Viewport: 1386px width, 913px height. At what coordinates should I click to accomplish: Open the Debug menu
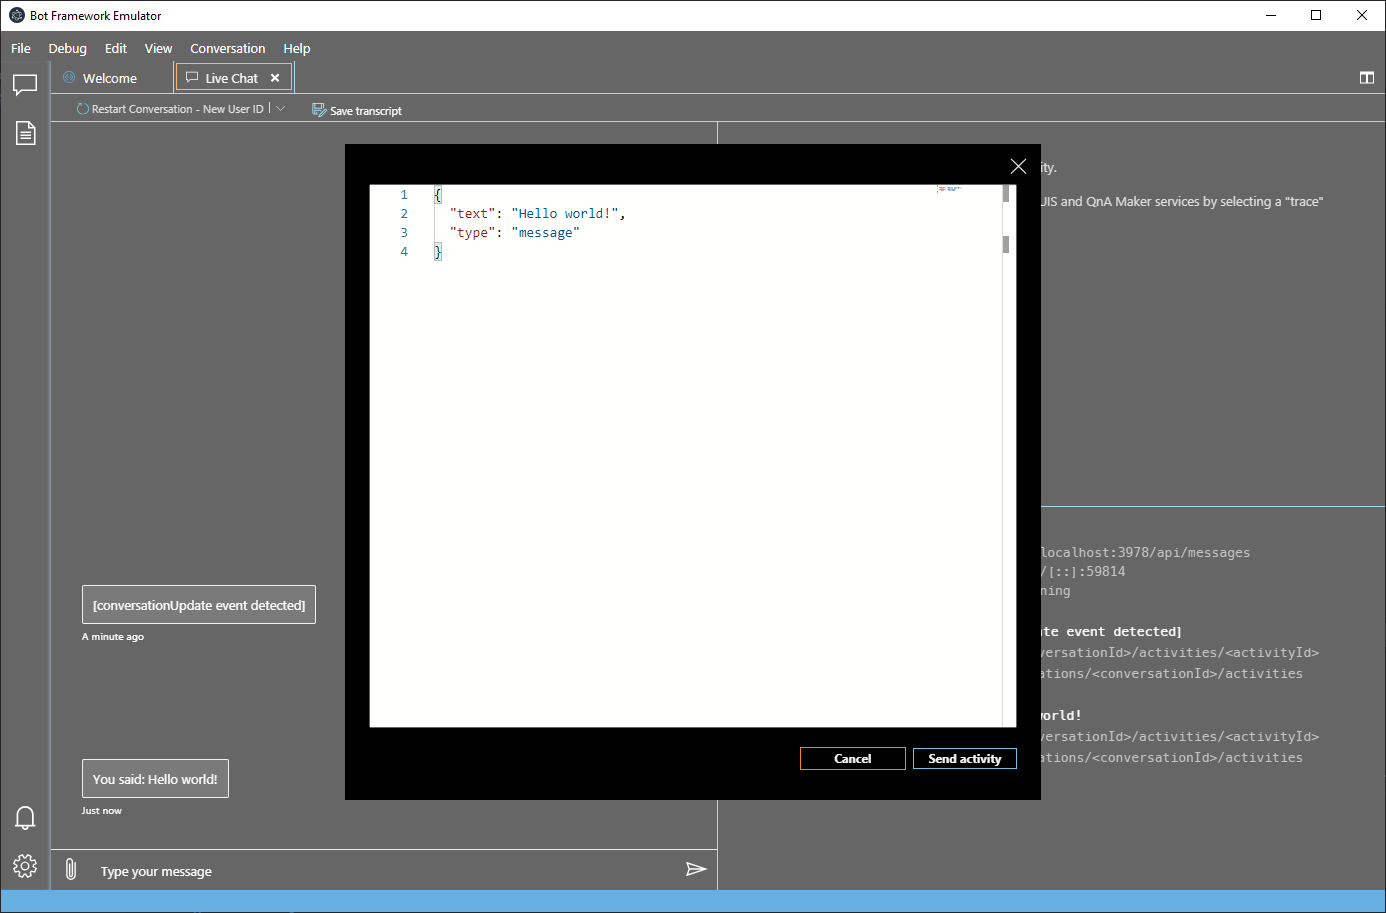point(68,48)
